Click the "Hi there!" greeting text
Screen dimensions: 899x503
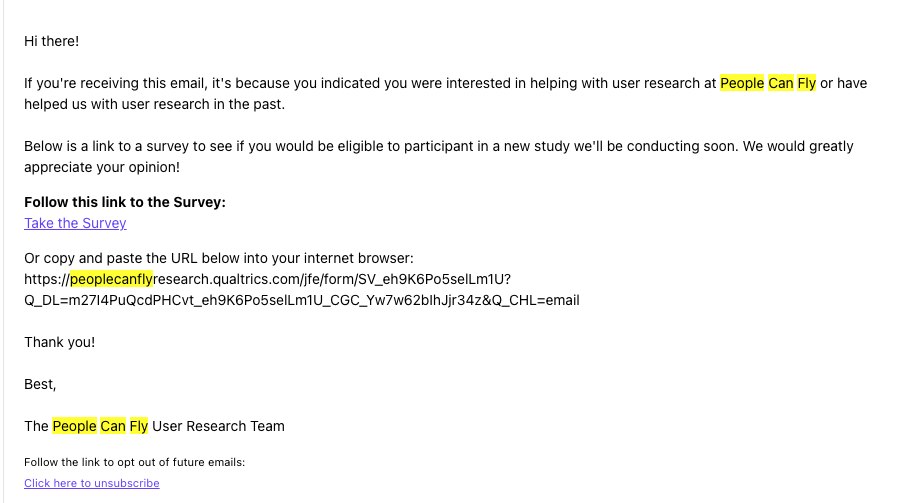[51, 41]
